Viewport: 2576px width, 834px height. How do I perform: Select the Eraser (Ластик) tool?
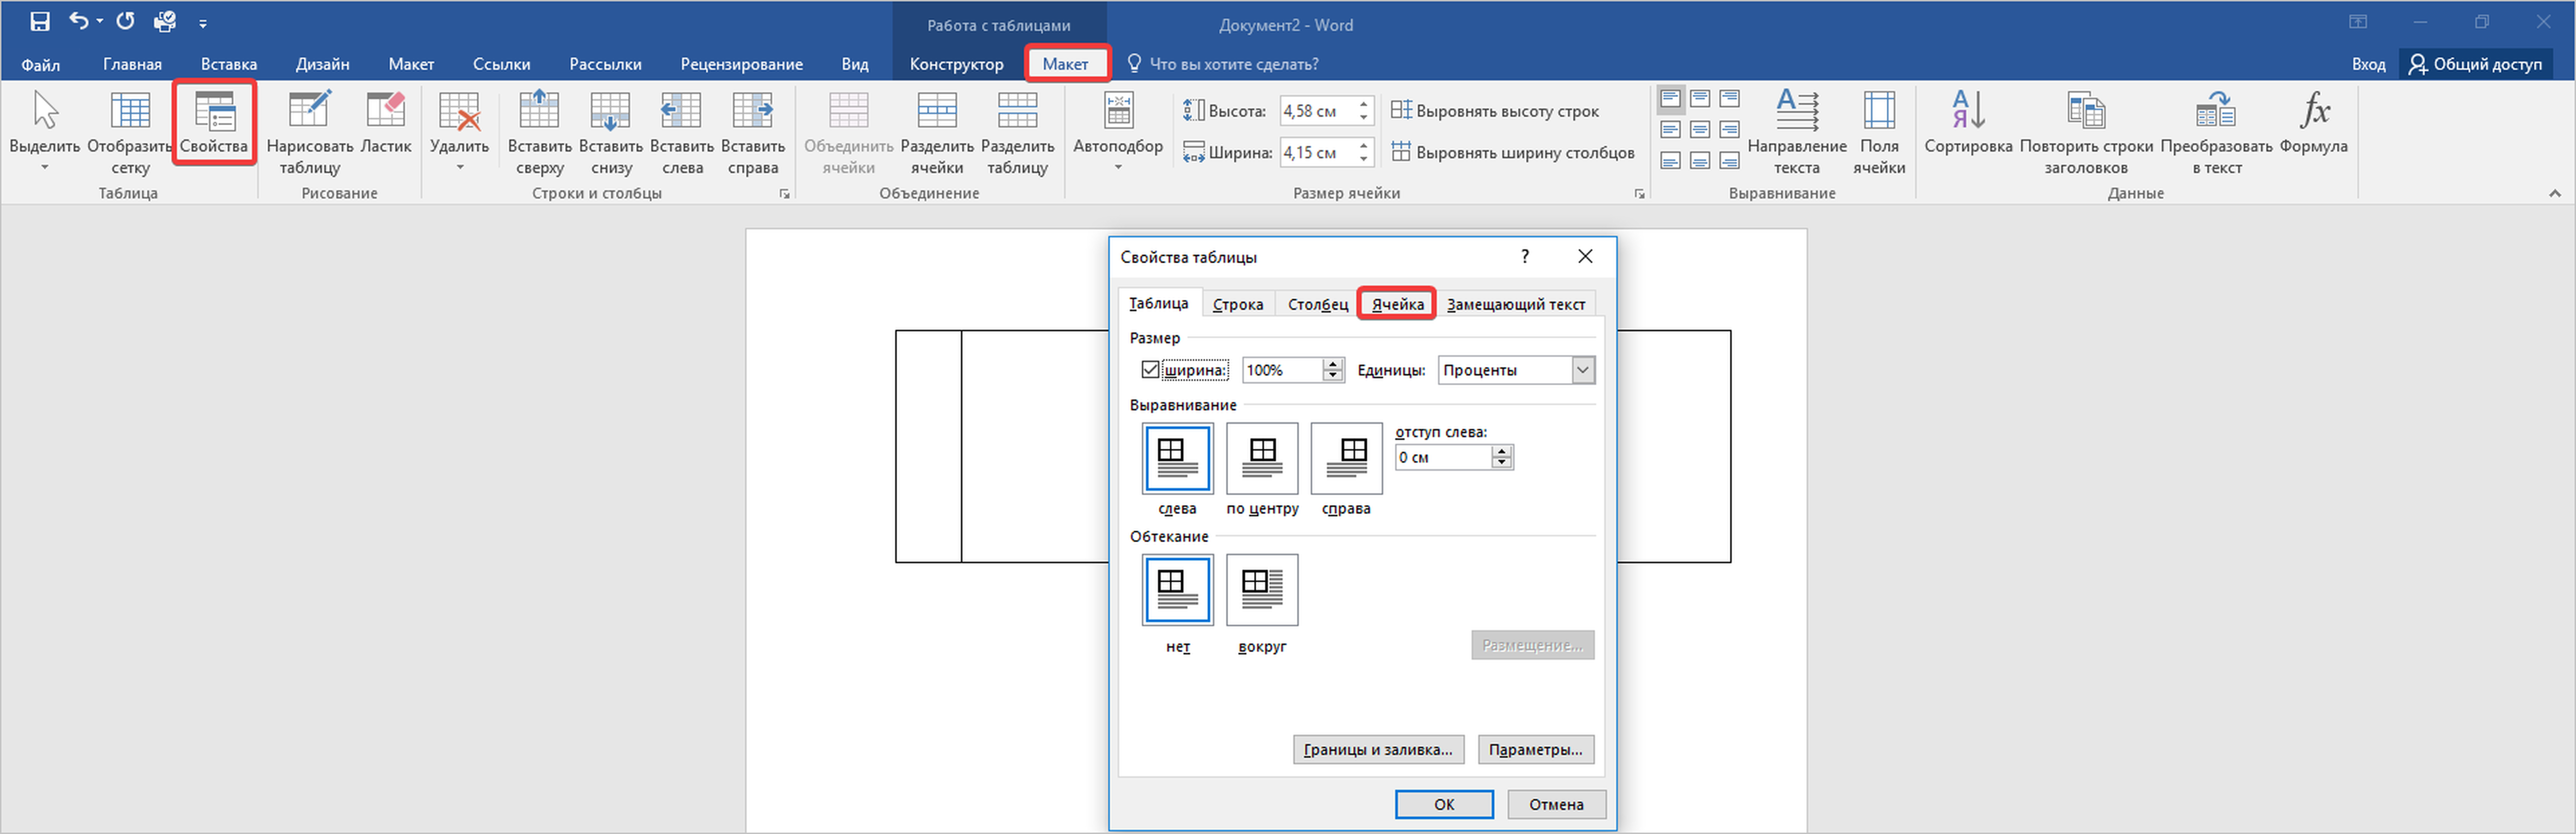pyautogui.click(x=385, y=111)
